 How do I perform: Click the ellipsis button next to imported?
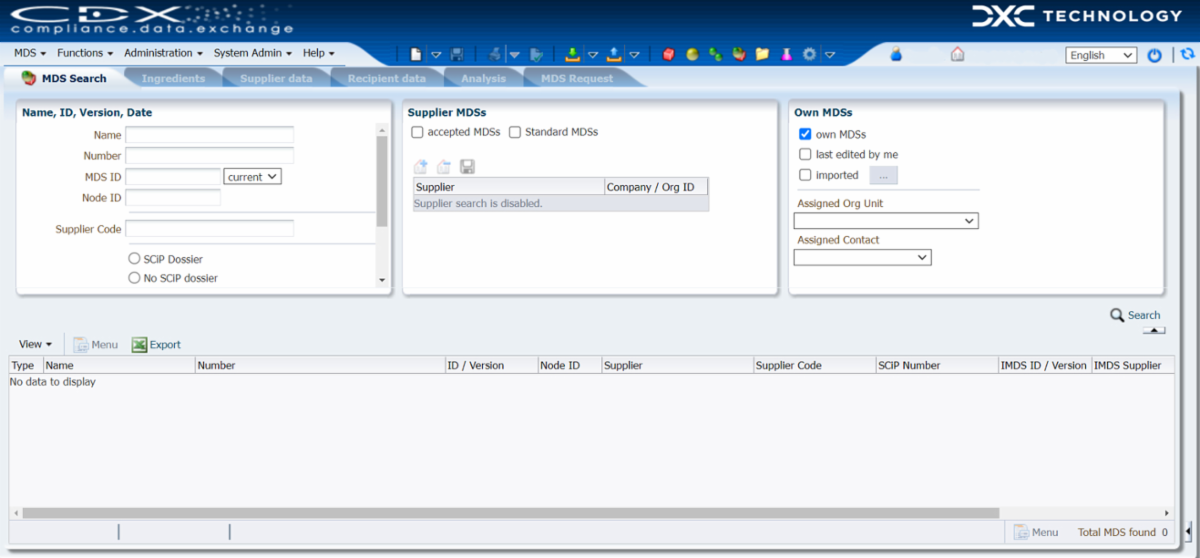point(883,176)
